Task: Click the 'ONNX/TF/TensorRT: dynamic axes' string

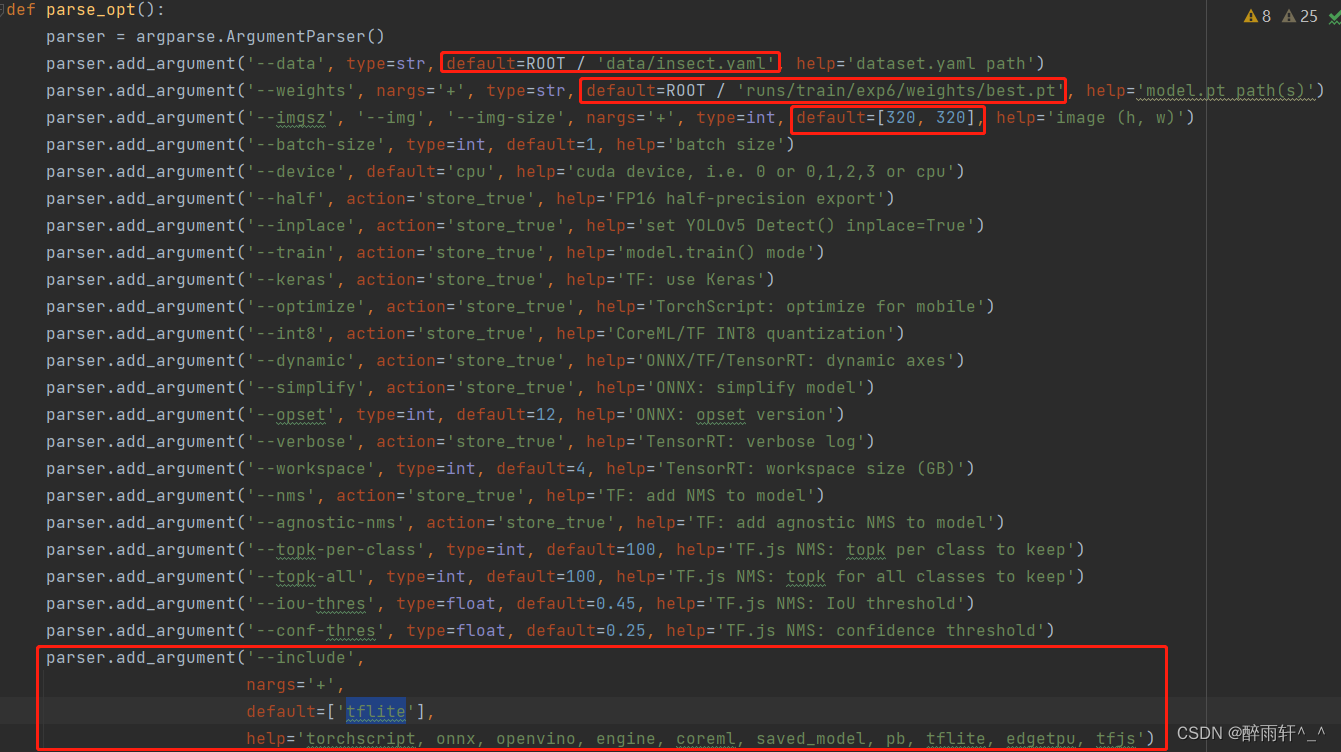Action: pos(795,361)
